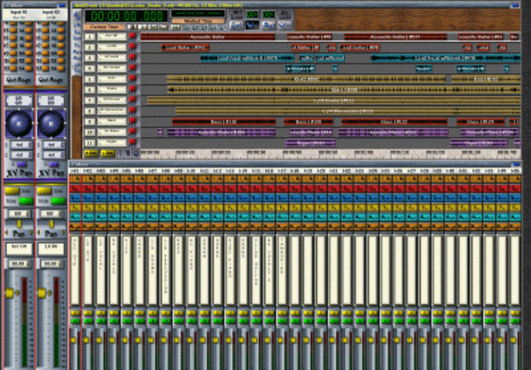Click the right Pan arrow on Input 02 strip
The image size is (531, 370).
click(64, 233)
